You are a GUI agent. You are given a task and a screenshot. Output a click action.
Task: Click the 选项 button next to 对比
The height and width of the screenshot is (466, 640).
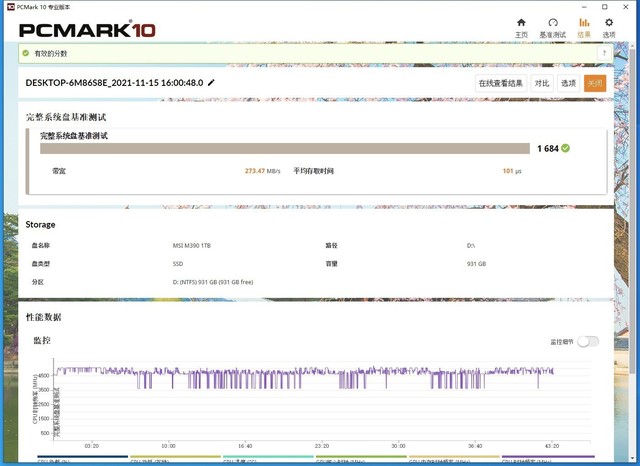pyautogui.click(x=568, y=83)
